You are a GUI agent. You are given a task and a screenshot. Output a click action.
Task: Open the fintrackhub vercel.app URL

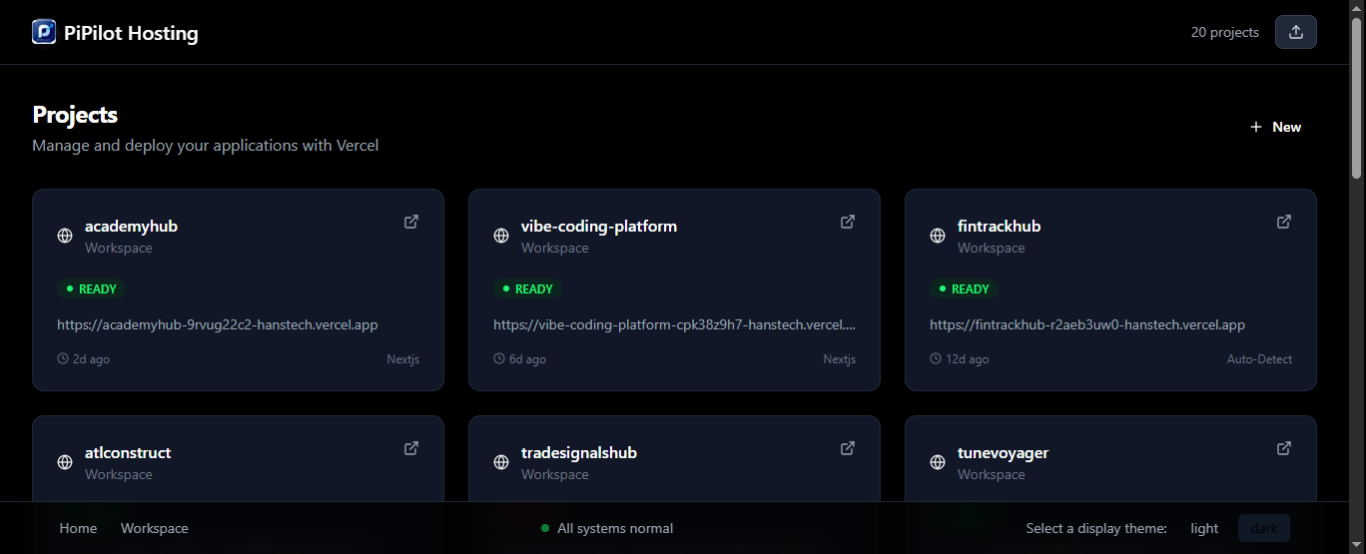[x=1087, y=325]
